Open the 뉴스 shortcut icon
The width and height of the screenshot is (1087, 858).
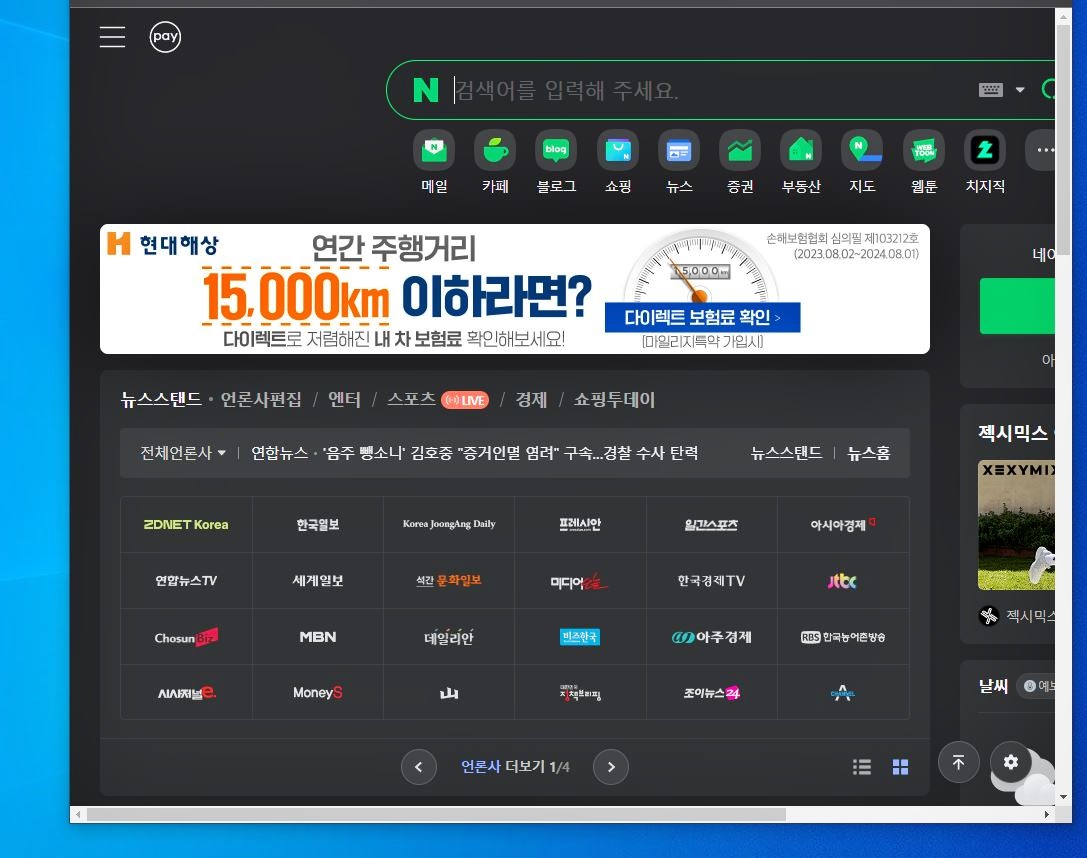tap(679, 150)
